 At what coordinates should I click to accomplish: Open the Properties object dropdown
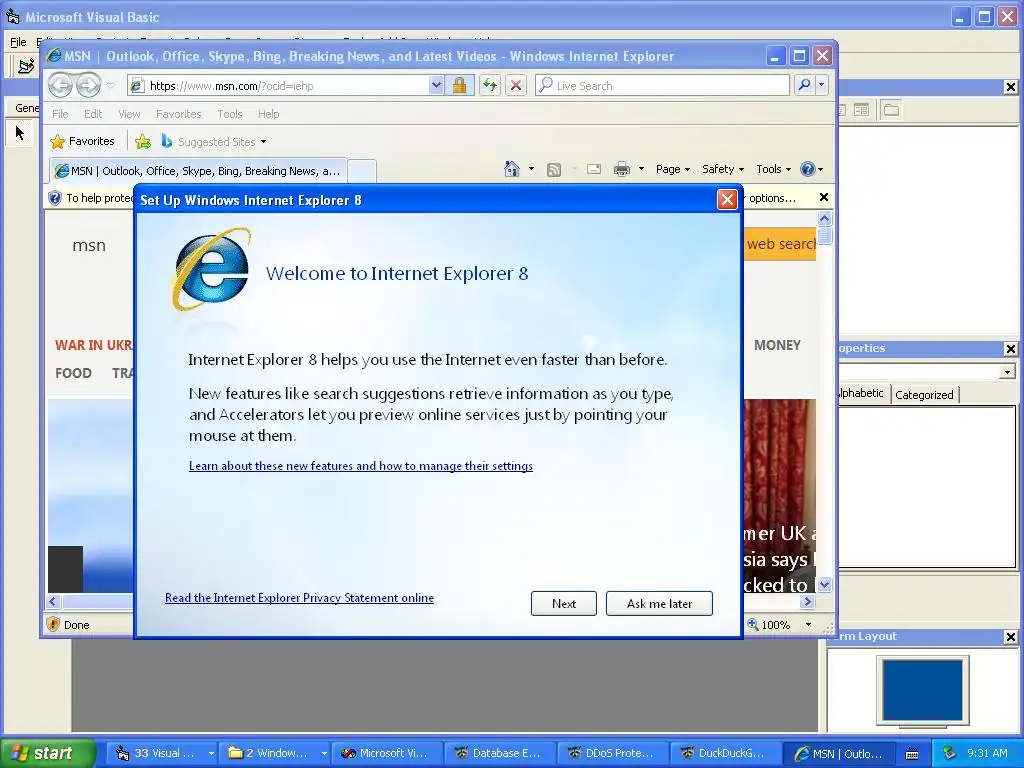pos(1008,372)
